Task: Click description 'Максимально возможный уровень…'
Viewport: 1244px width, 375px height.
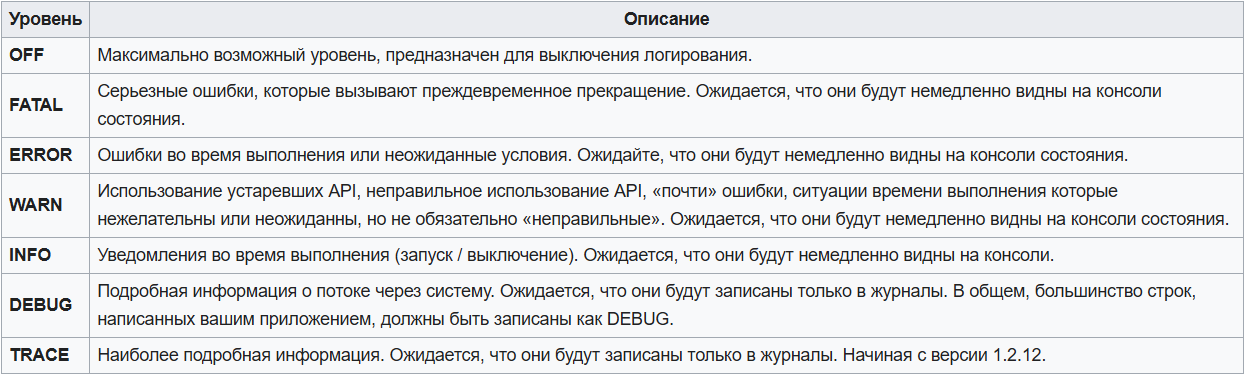Action: pos(666,55)
